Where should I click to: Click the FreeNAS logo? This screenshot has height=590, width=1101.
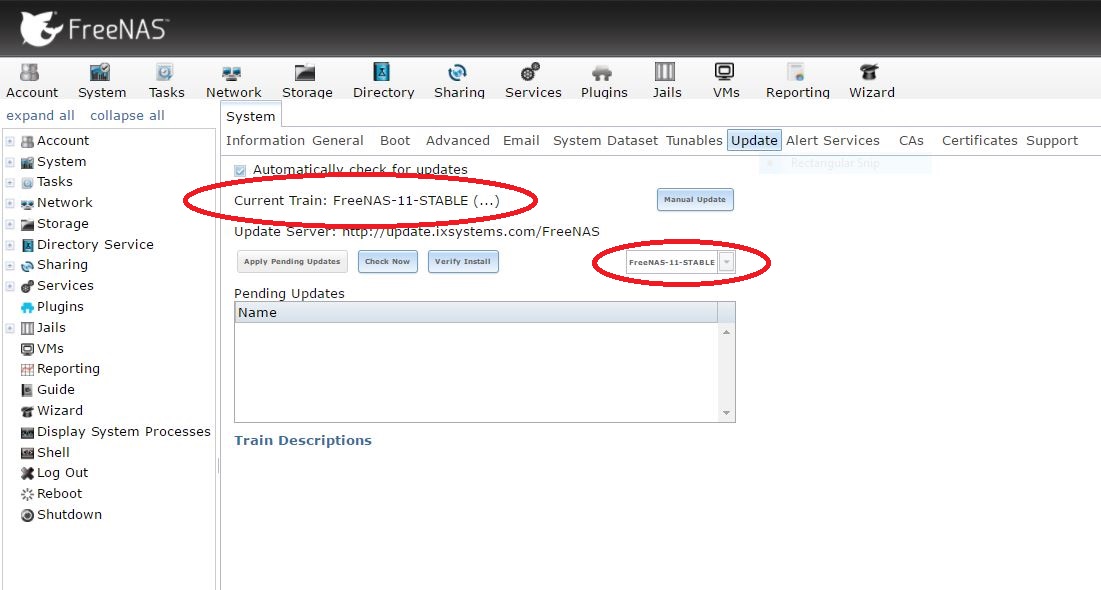click(94, 29)
